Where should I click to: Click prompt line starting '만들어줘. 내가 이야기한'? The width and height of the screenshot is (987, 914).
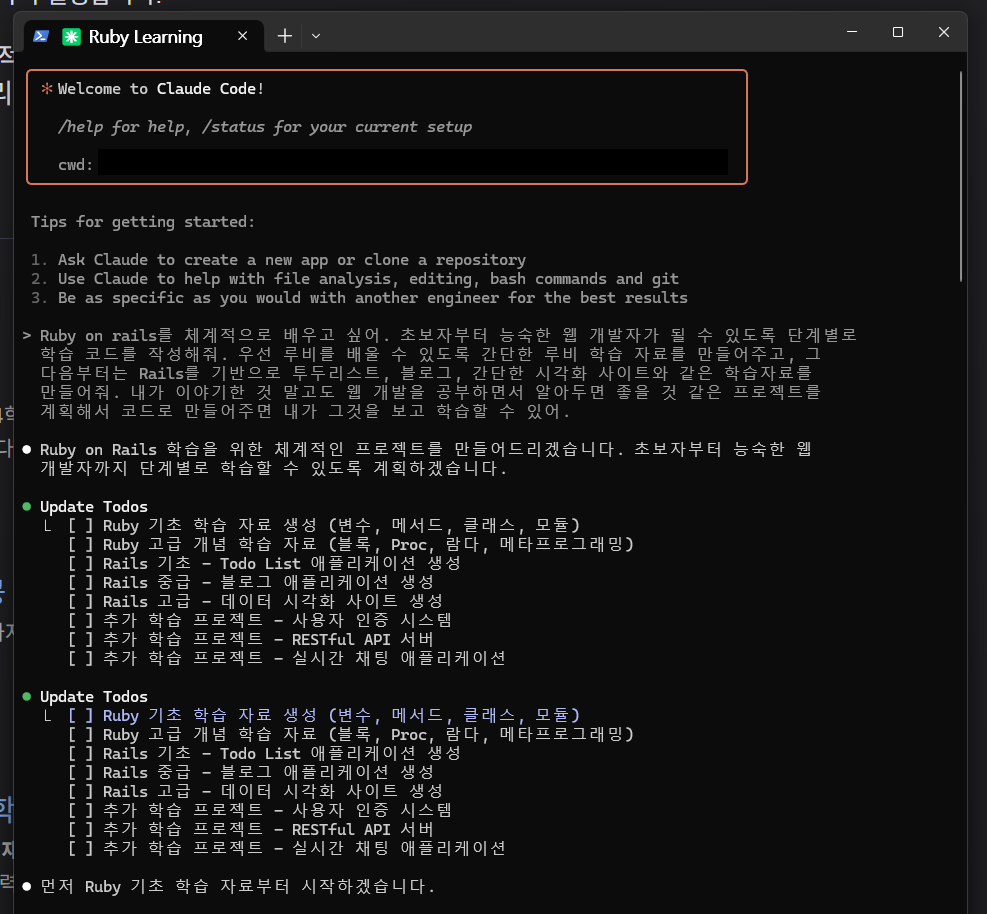(431, 392)
